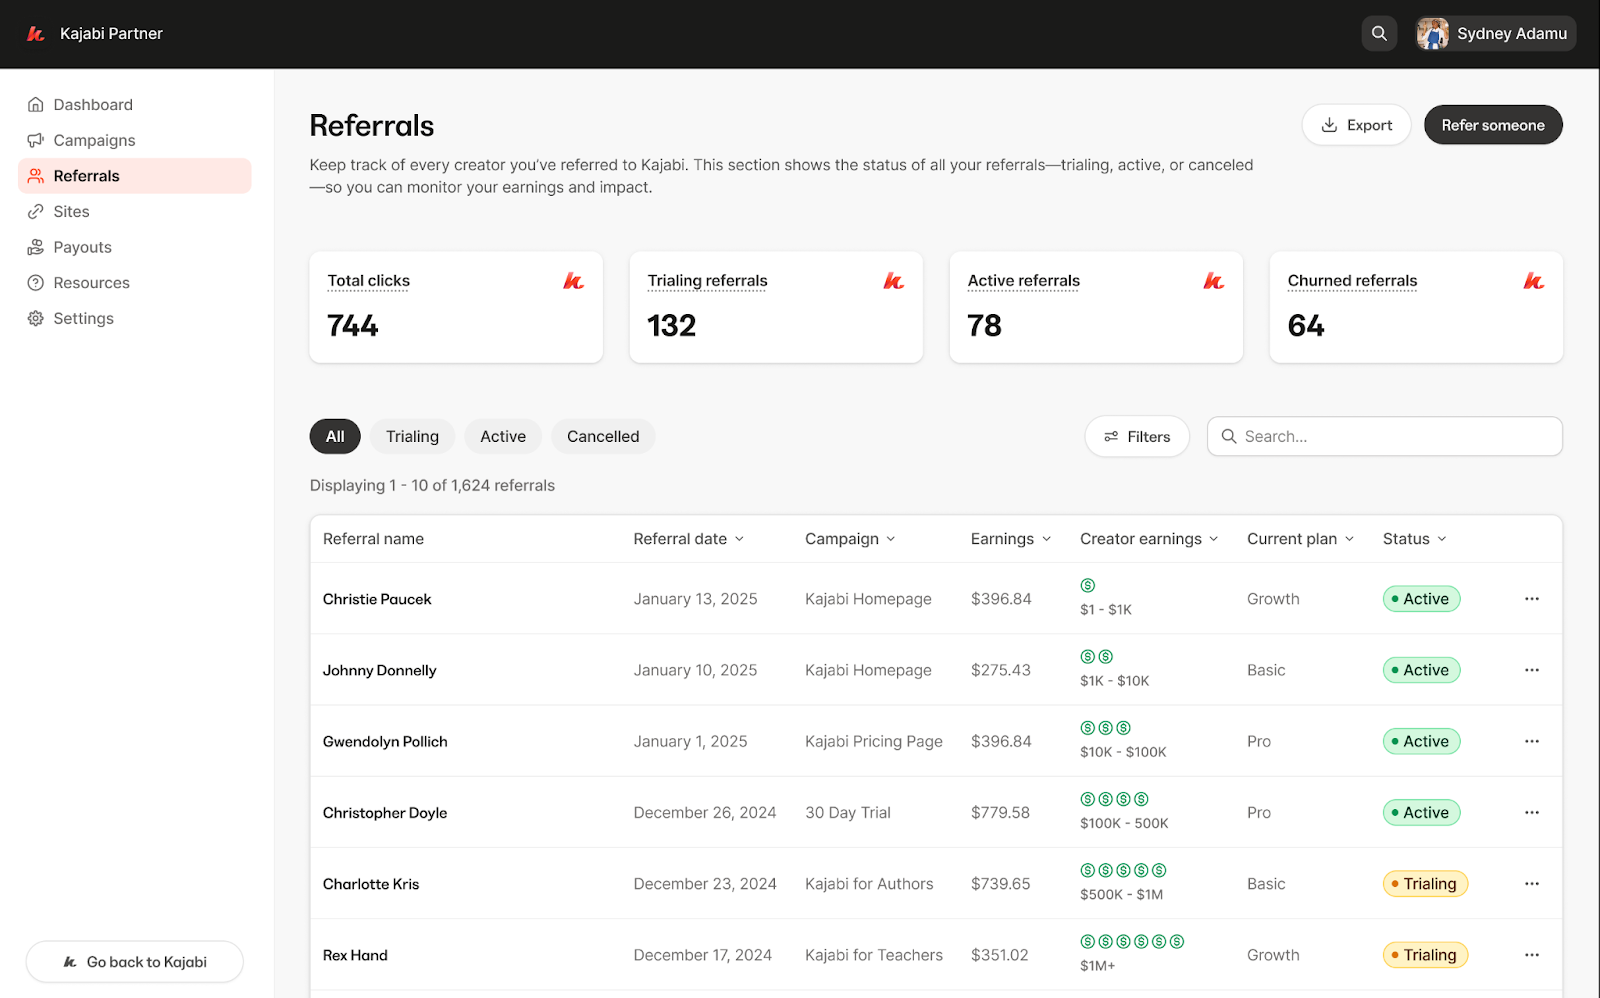Click the Christie Paucek referral name
Screen dimensions: 1600x998
pyautogui.click(x=377, y=599)
